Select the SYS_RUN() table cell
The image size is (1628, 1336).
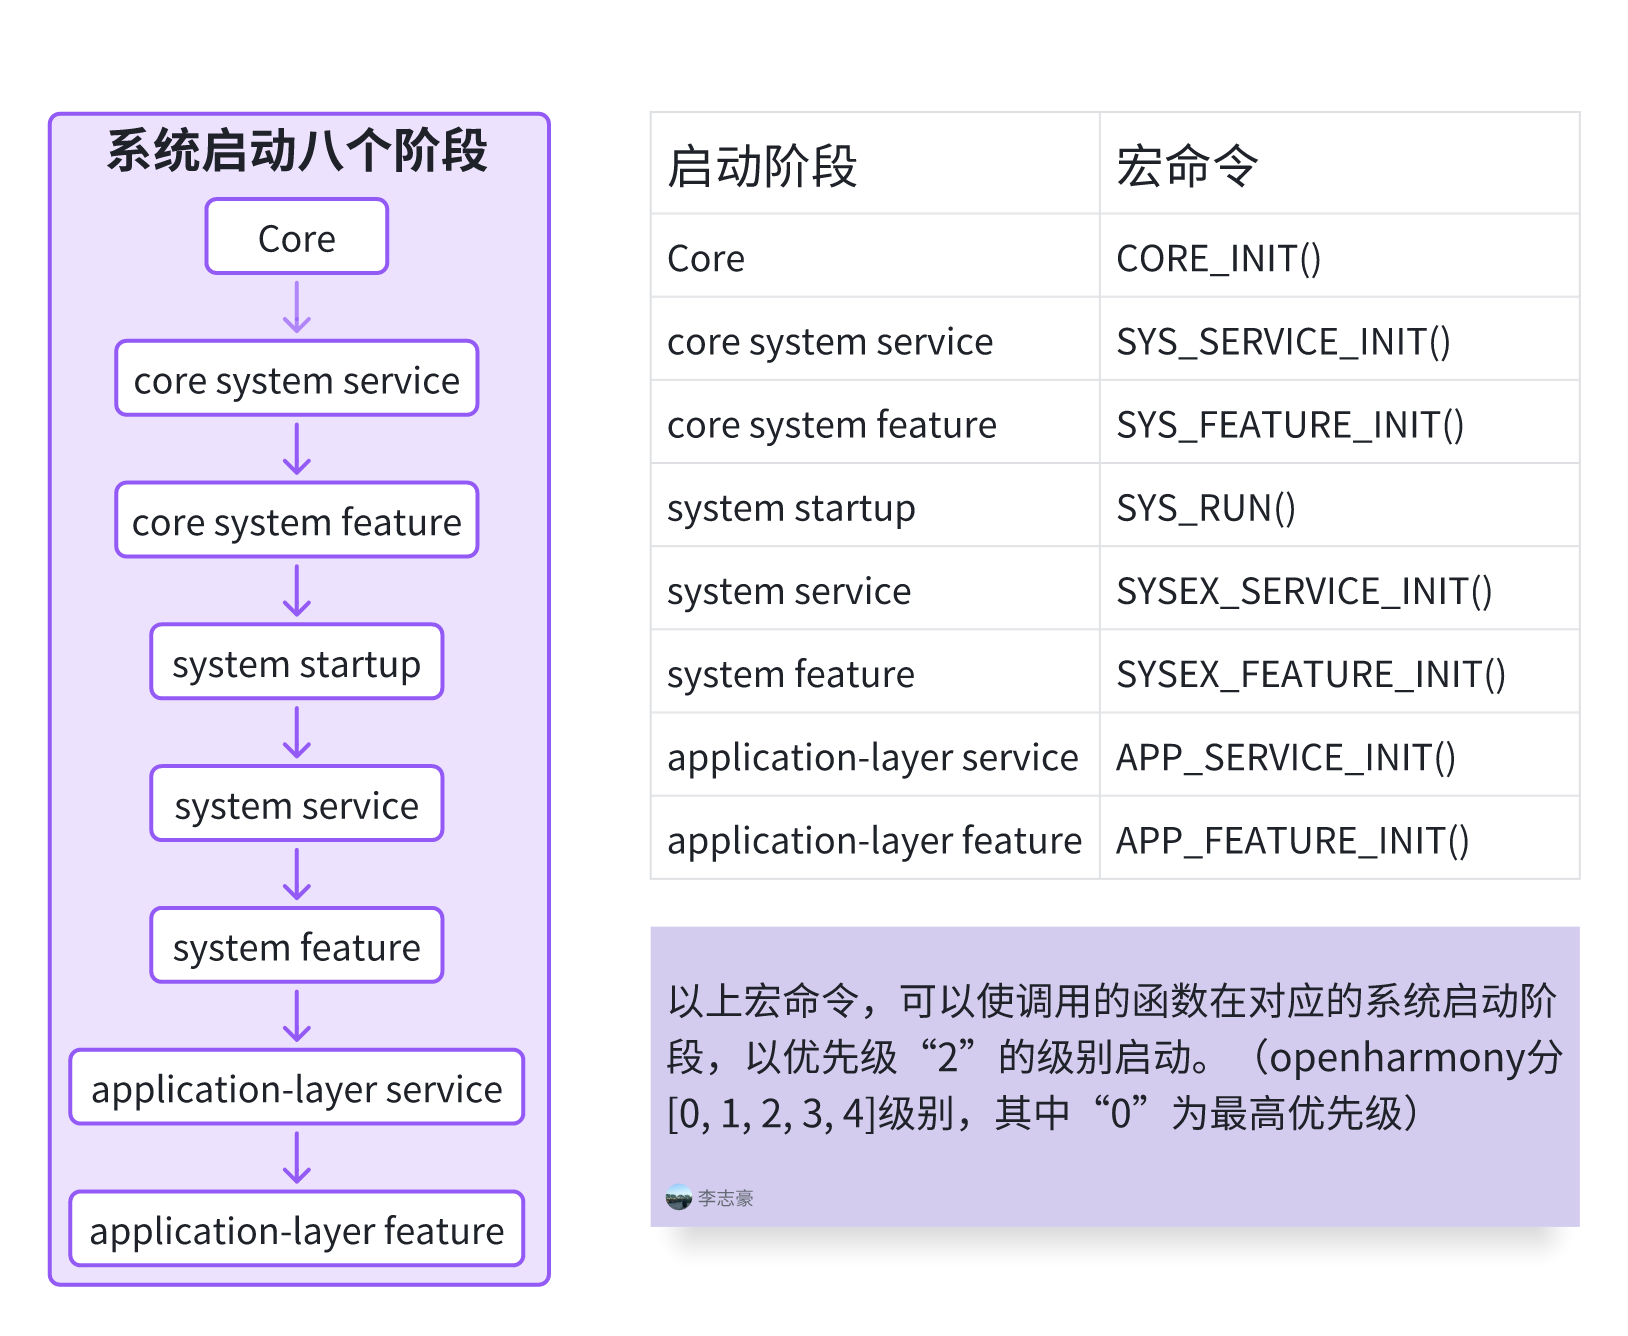(1338, 507)
